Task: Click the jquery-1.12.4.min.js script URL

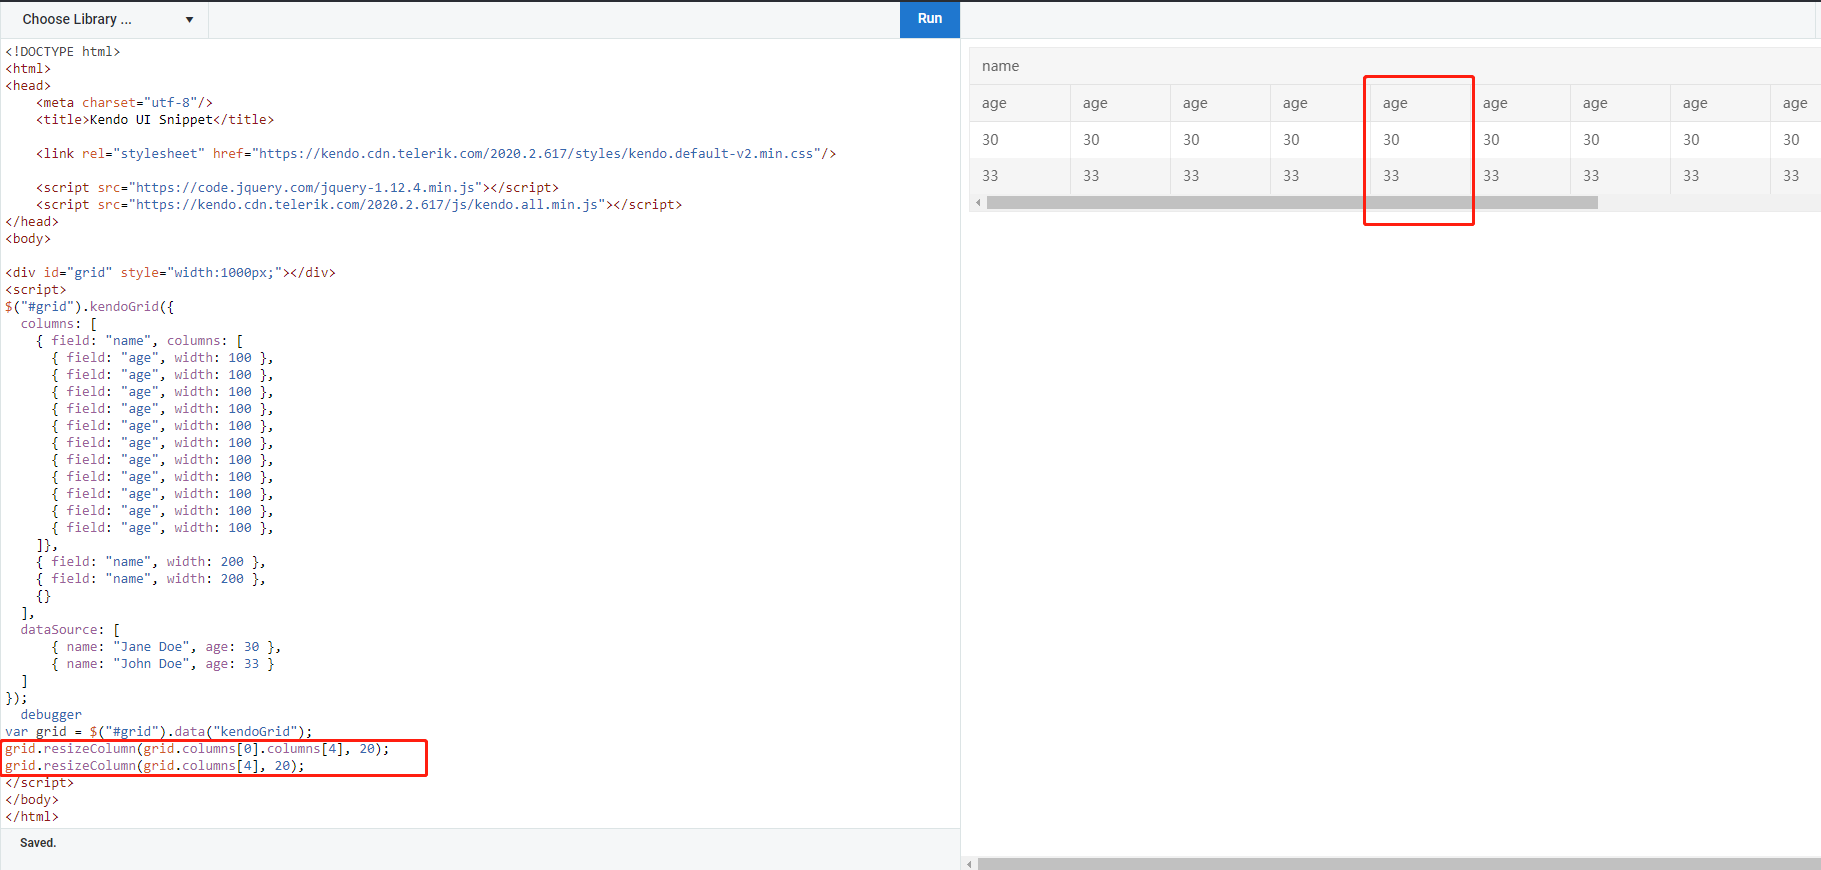Action: pyautogui.click(x=305, y=188)
